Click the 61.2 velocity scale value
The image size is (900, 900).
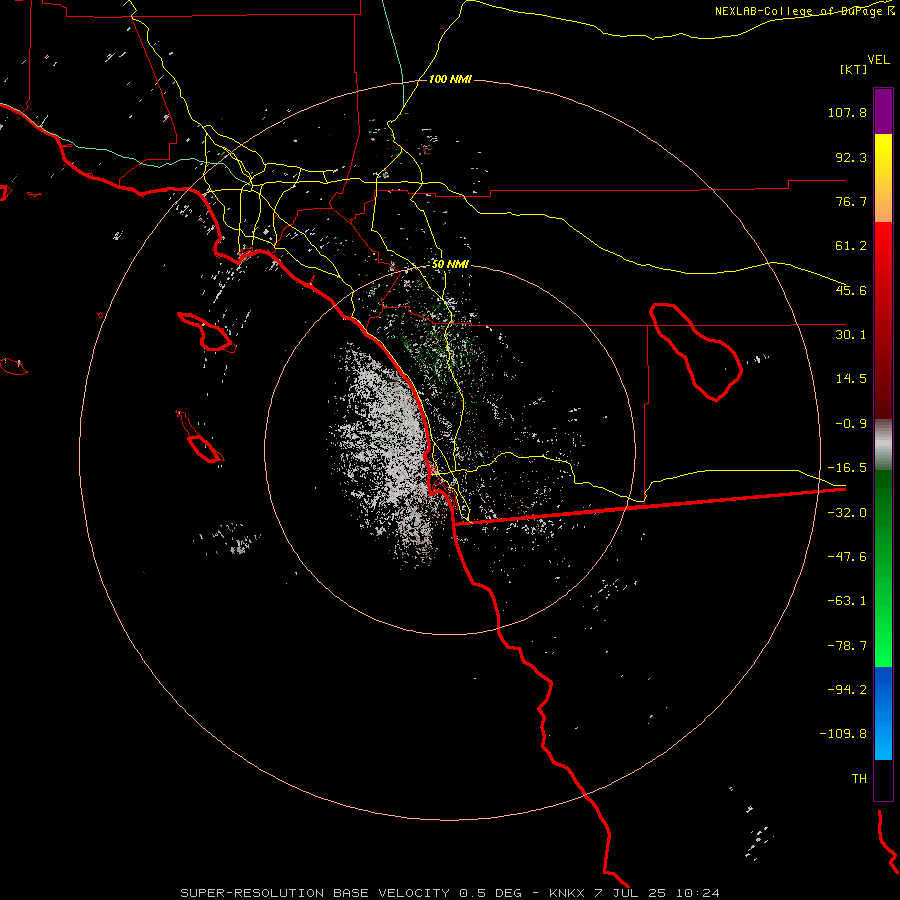851,246
